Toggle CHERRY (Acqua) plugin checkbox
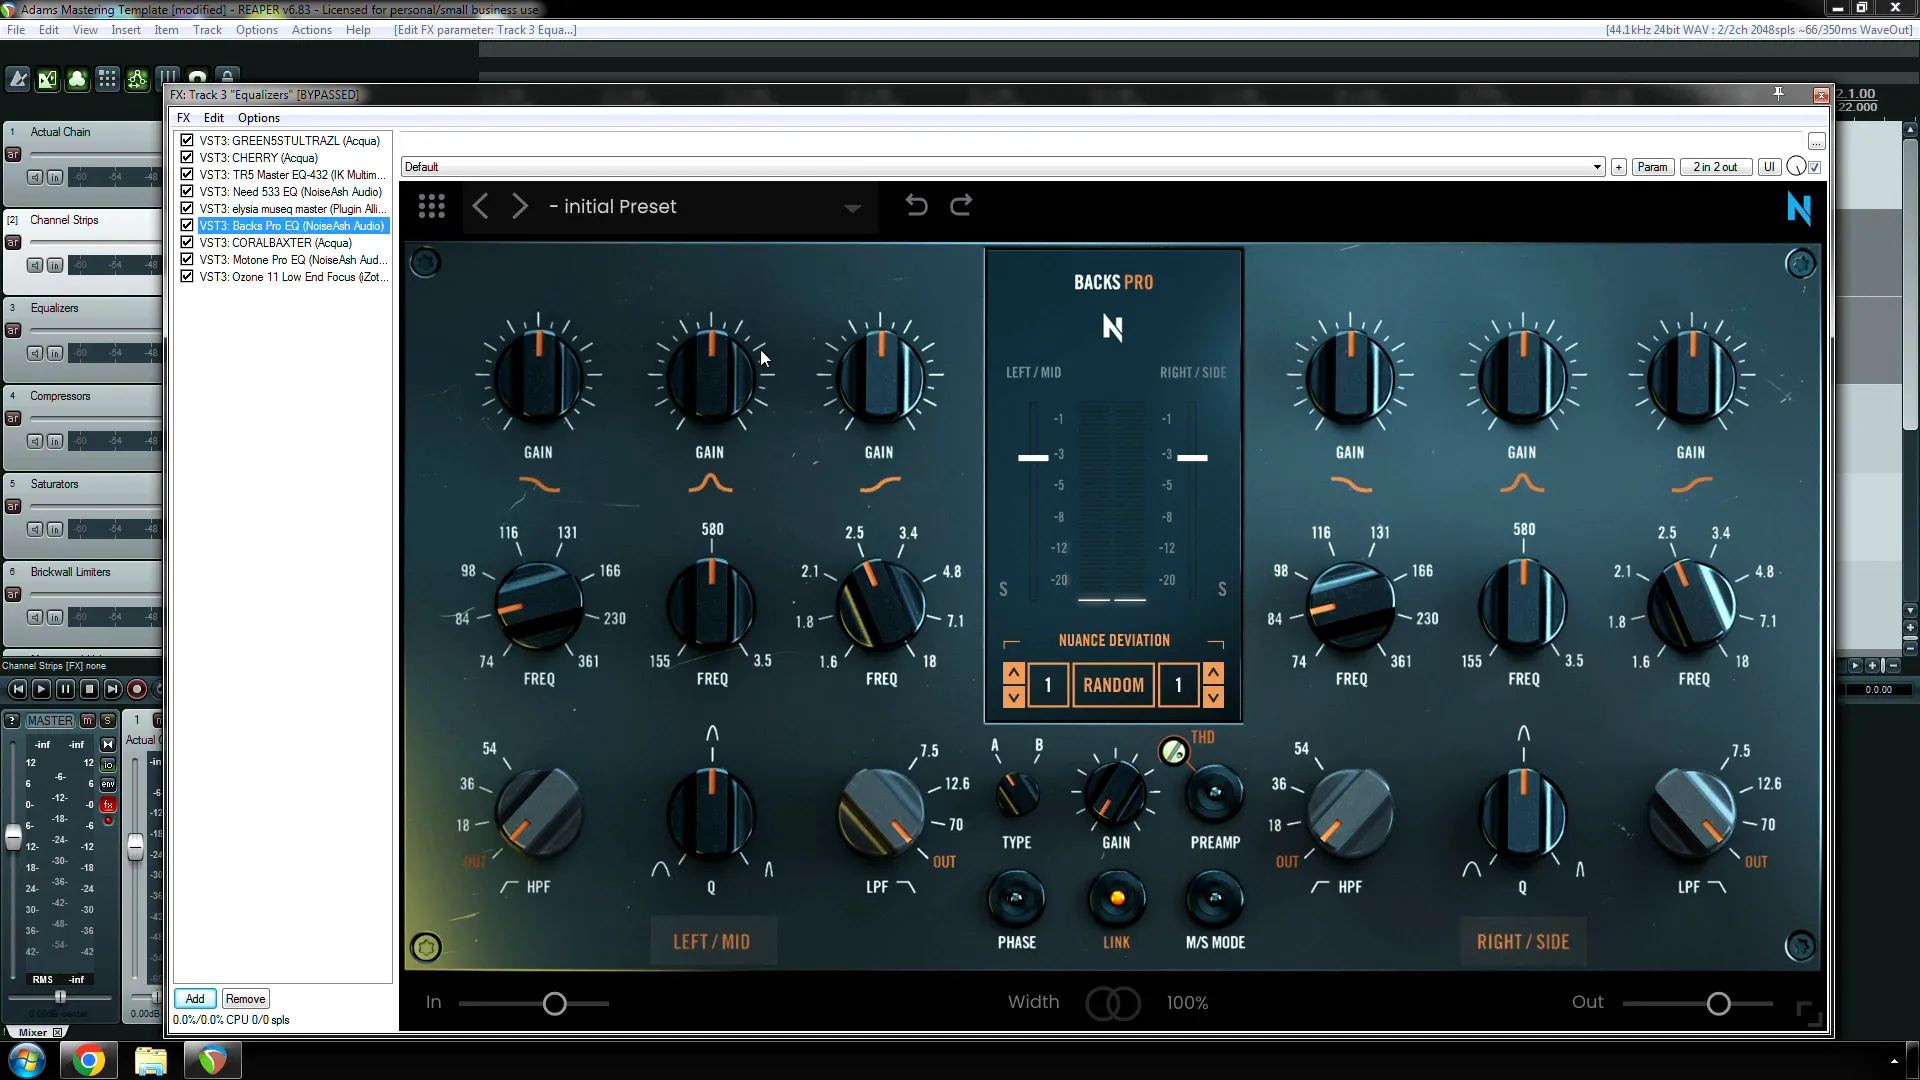 (187, 158)
